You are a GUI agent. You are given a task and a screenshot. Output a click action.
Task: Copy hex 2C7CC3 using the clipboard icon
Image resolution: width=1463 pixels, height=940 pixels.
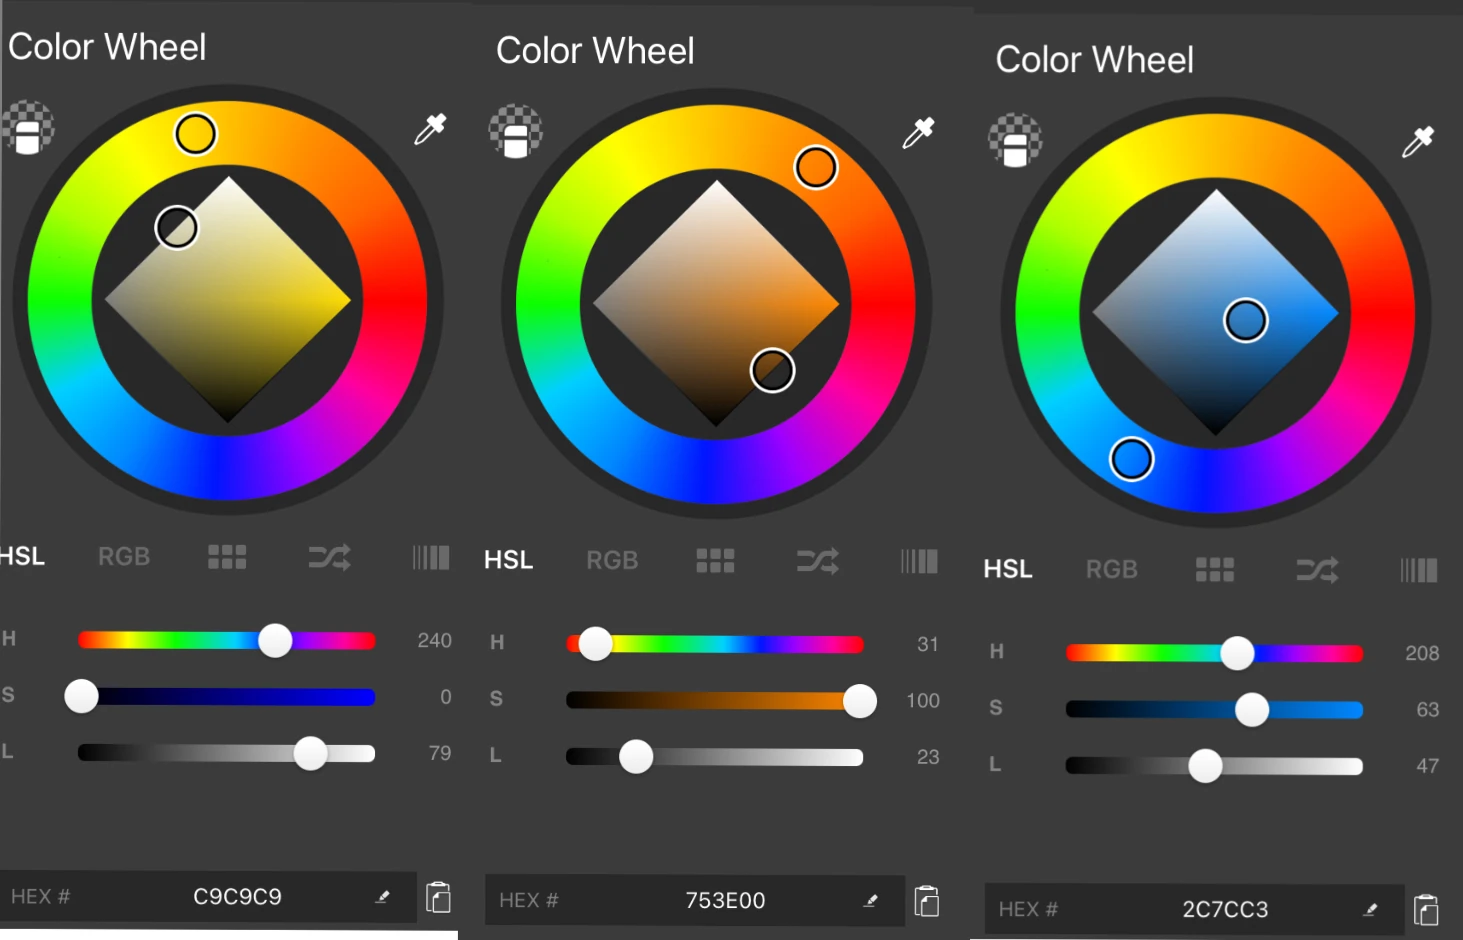point(1427,908)
